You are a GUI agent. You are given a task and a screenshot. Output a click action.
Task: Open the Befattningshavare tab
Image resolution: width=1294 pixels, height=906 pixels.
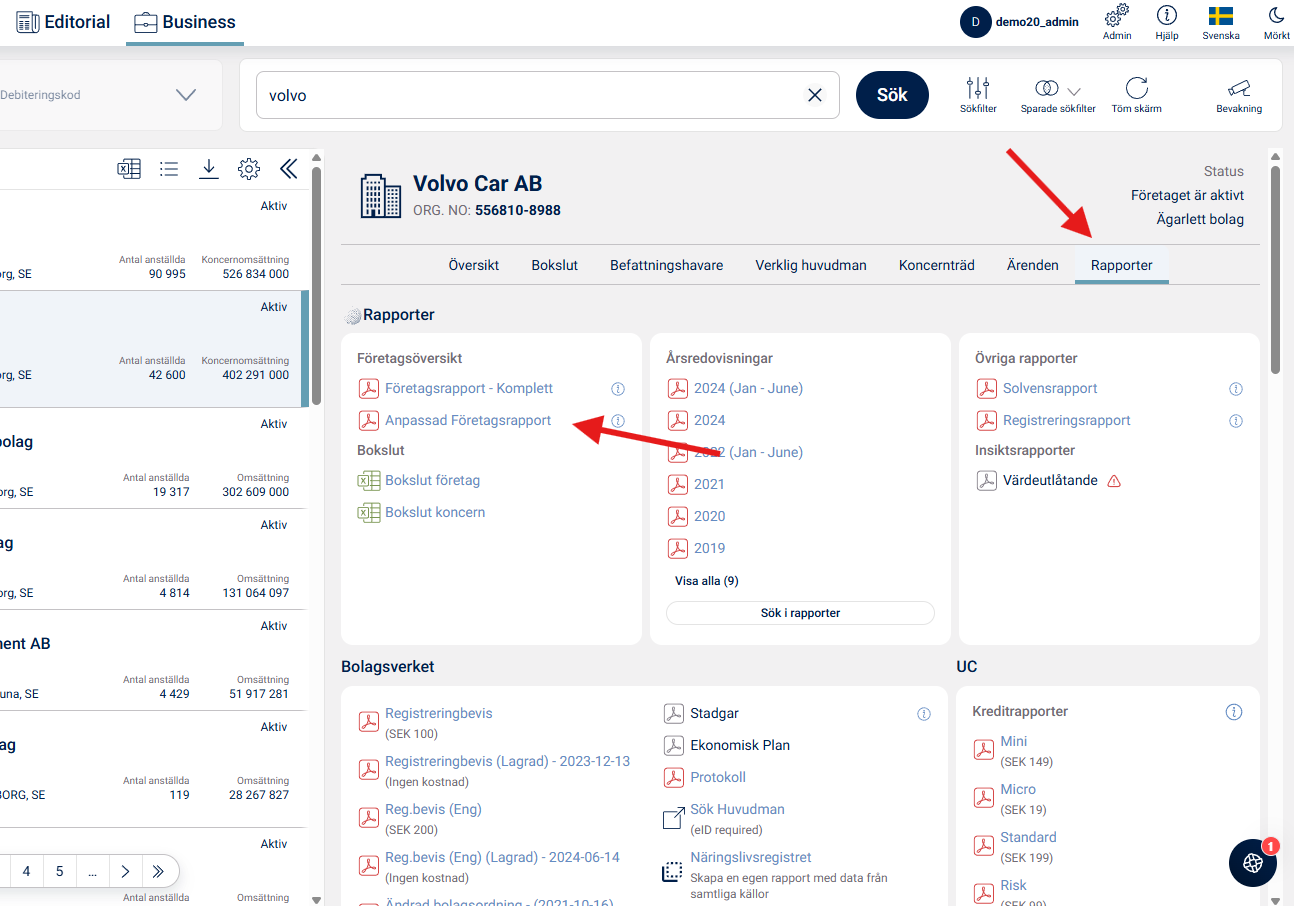tap(667, 265)
